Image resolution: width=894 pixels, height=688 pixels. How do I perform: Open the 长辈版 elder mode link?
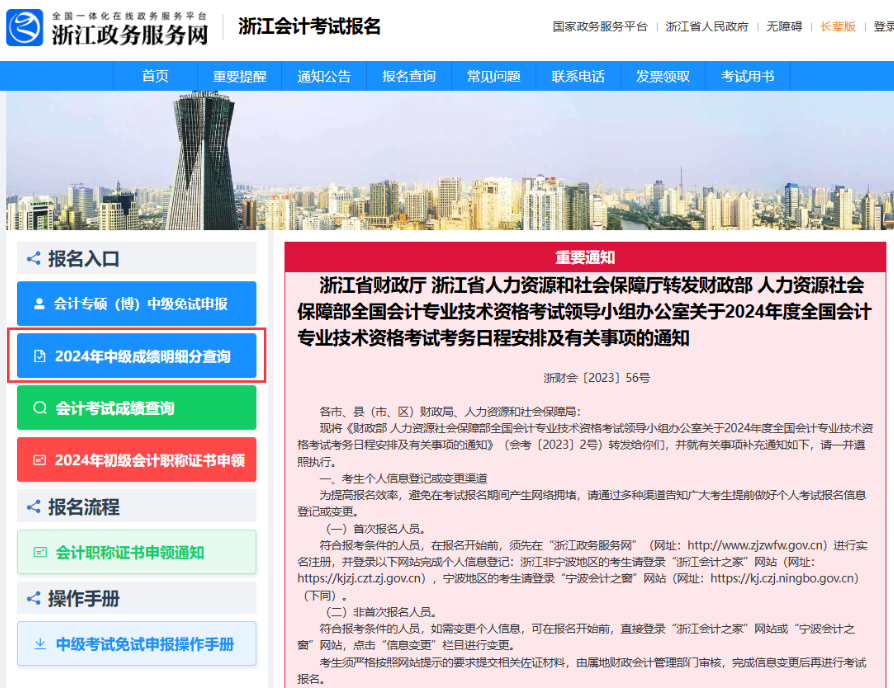click(x=838, y=26)
